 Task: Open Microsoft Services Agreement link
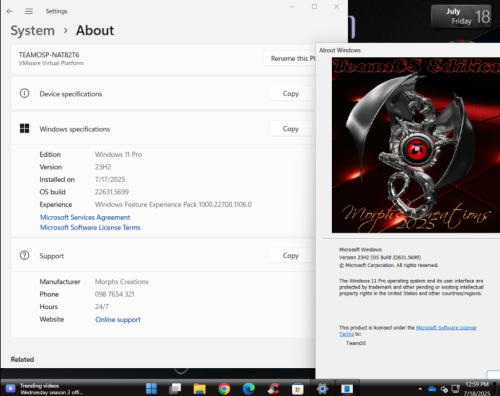[85, 217]
